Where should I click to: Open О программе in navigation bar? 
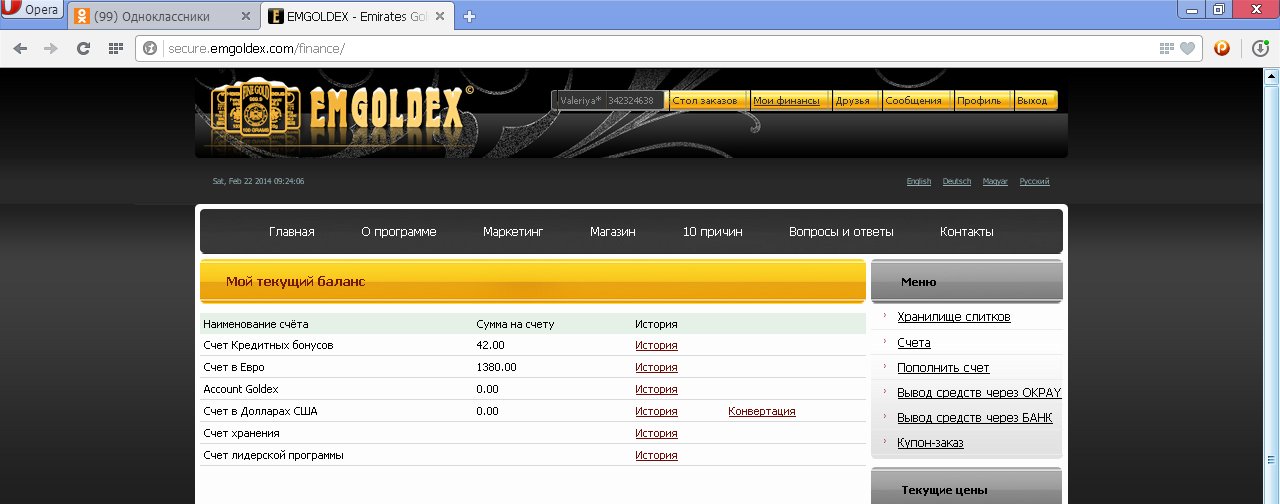[x=399, y=231]
